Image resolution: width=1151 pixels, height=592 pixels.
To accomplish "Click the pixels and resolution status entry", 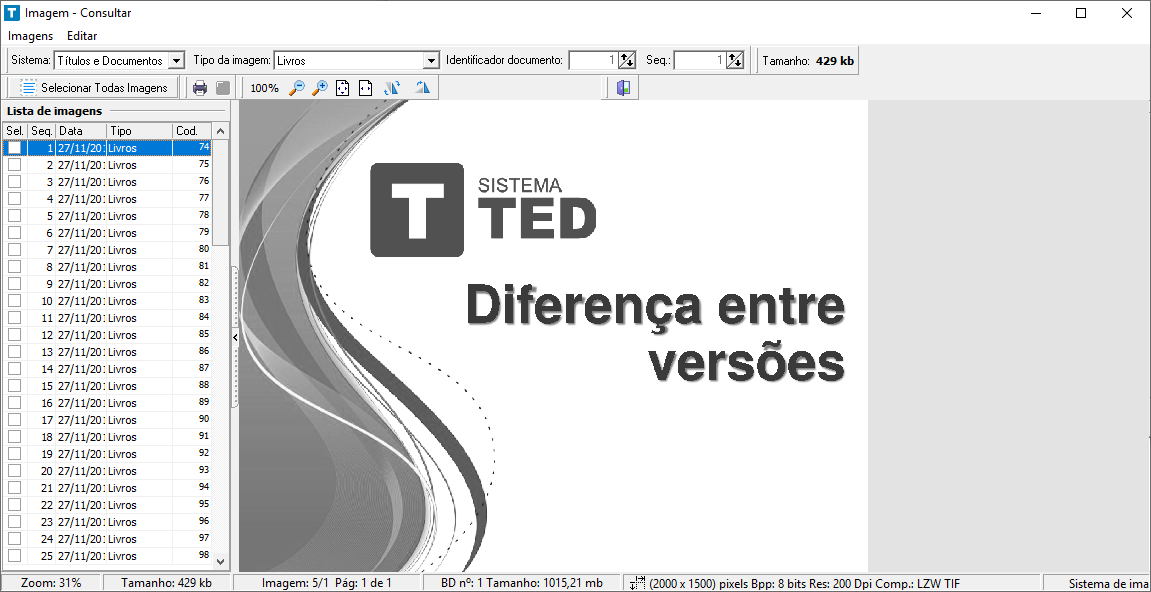I will coord(833,583).
